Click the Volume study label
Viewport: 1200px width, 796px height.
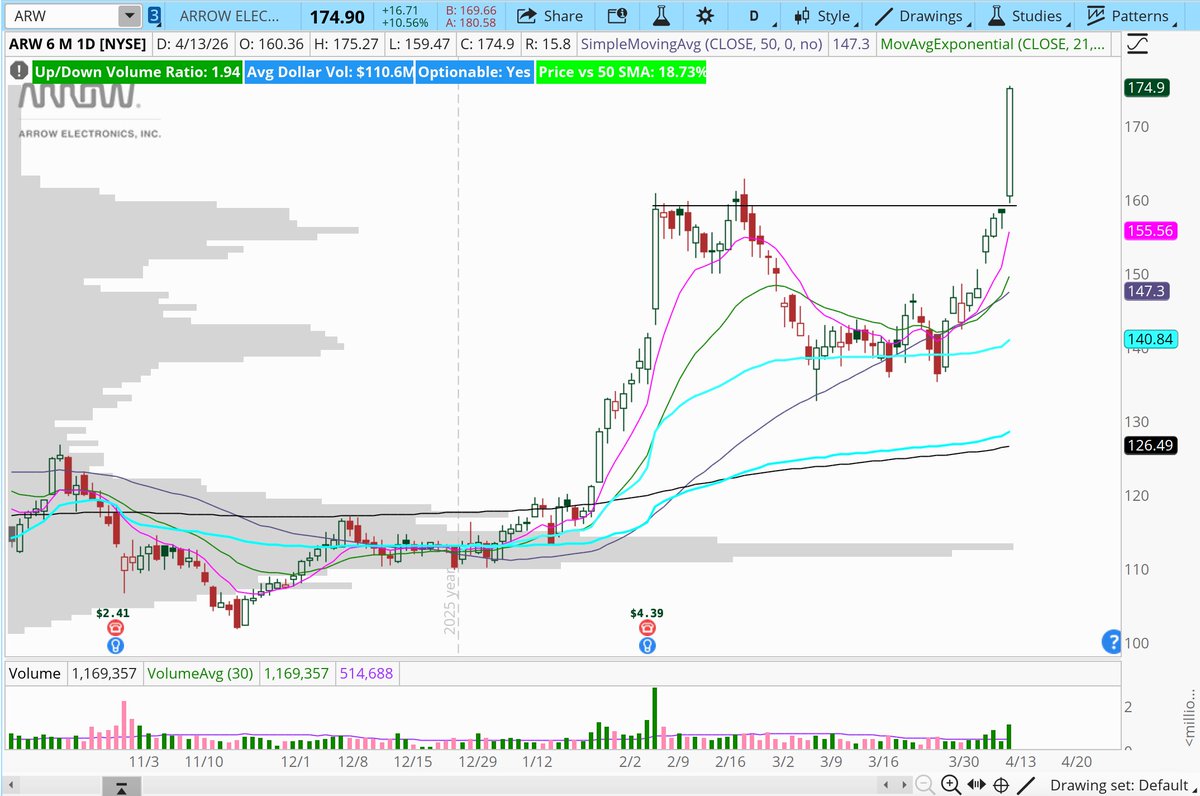[x=36, y=674]
